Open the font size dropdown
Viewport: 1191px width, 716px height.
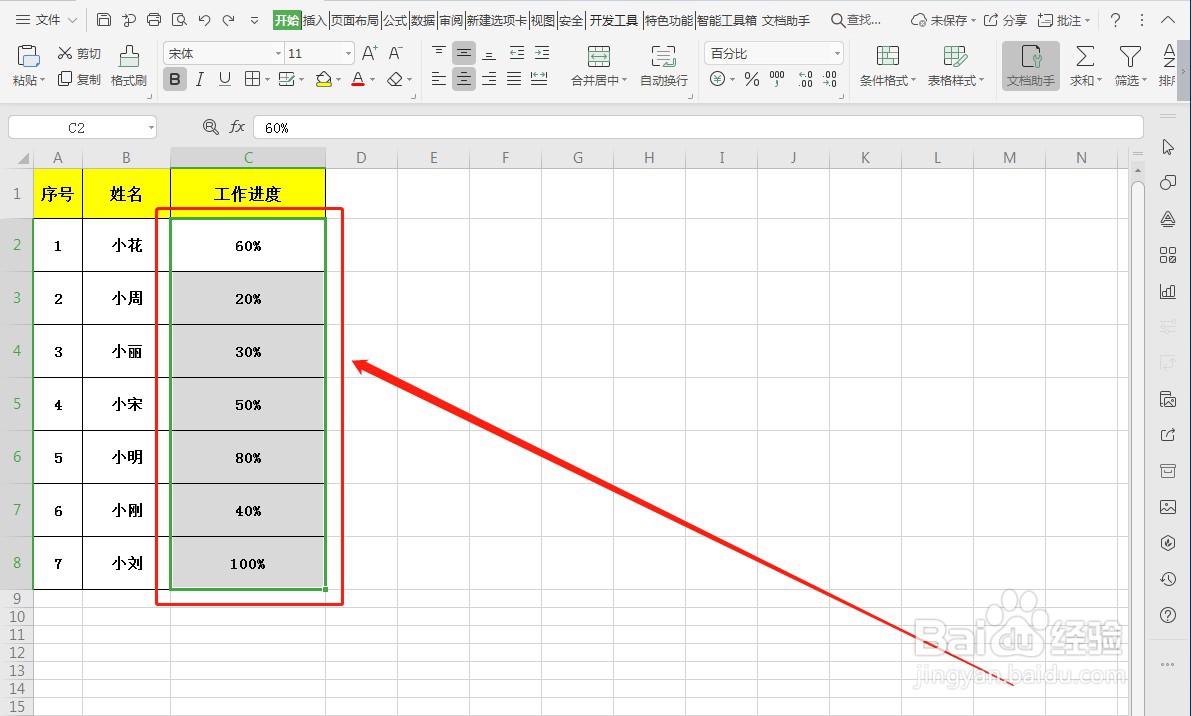pyautogui.click(x=349, y=53)
